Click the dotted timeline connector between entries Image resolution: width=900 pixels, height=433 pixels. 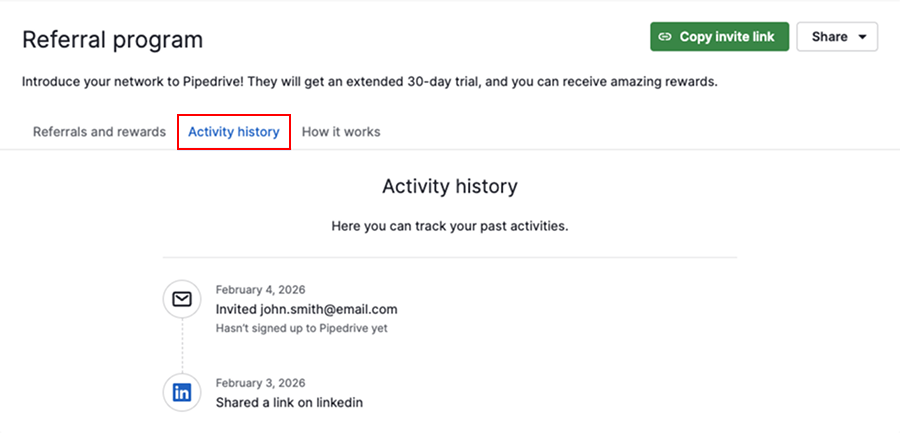[x=182, y=345]
